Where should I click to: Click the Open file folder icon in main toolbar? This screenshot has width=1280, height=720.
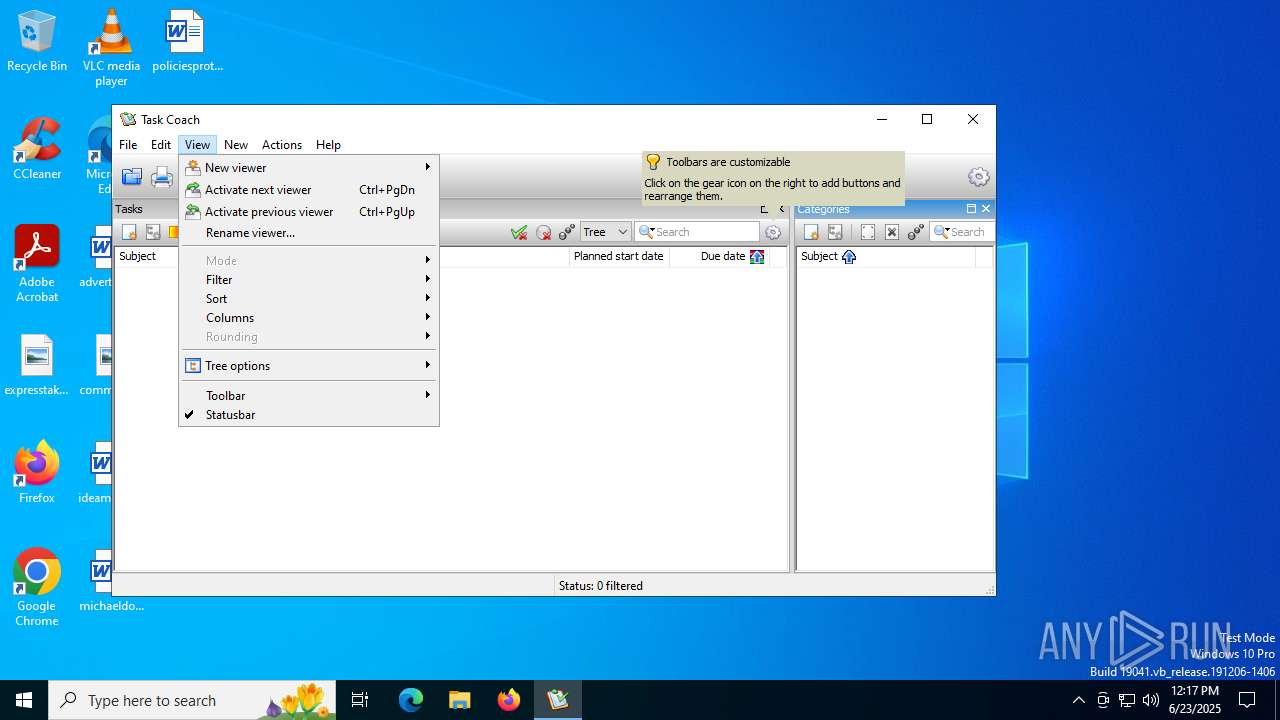132,178
